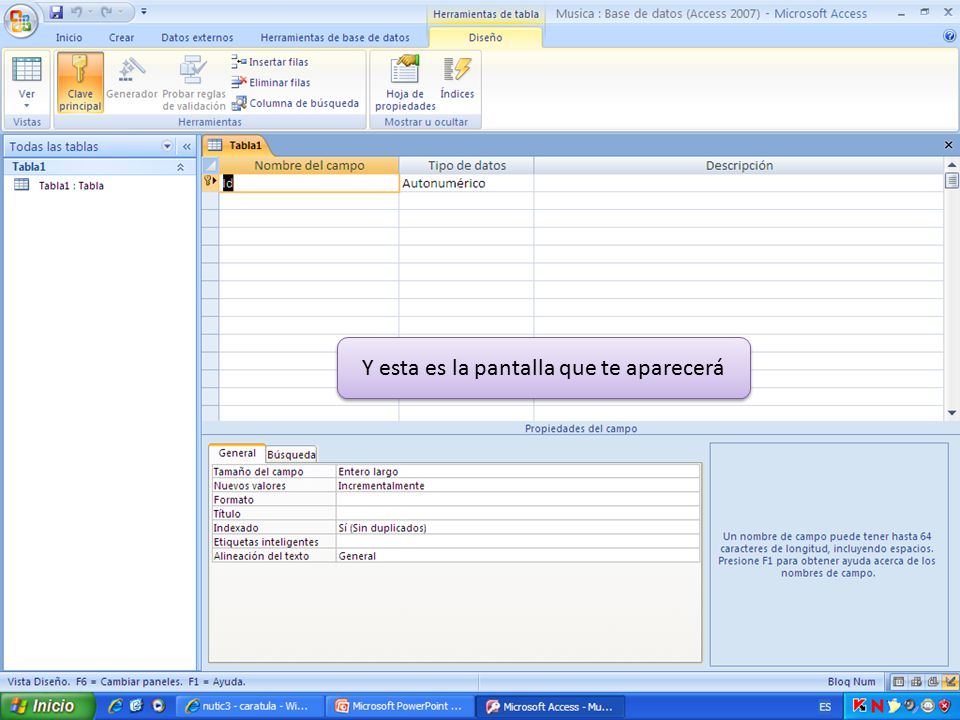Switch to the Crear ribbon tab
This screenshot has height=720, width=960.
[x=121, y=37]
